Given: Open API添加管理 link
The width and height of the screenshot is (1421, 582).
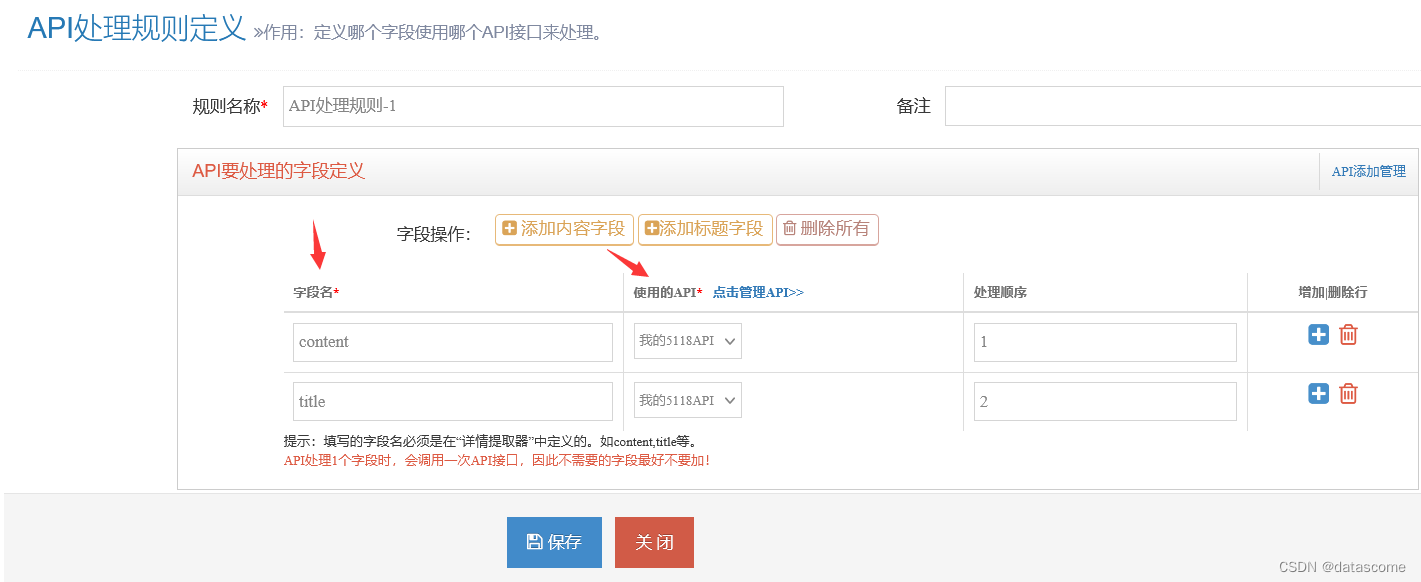Looking at the screenshot, I should click(x=1369, y=172).
